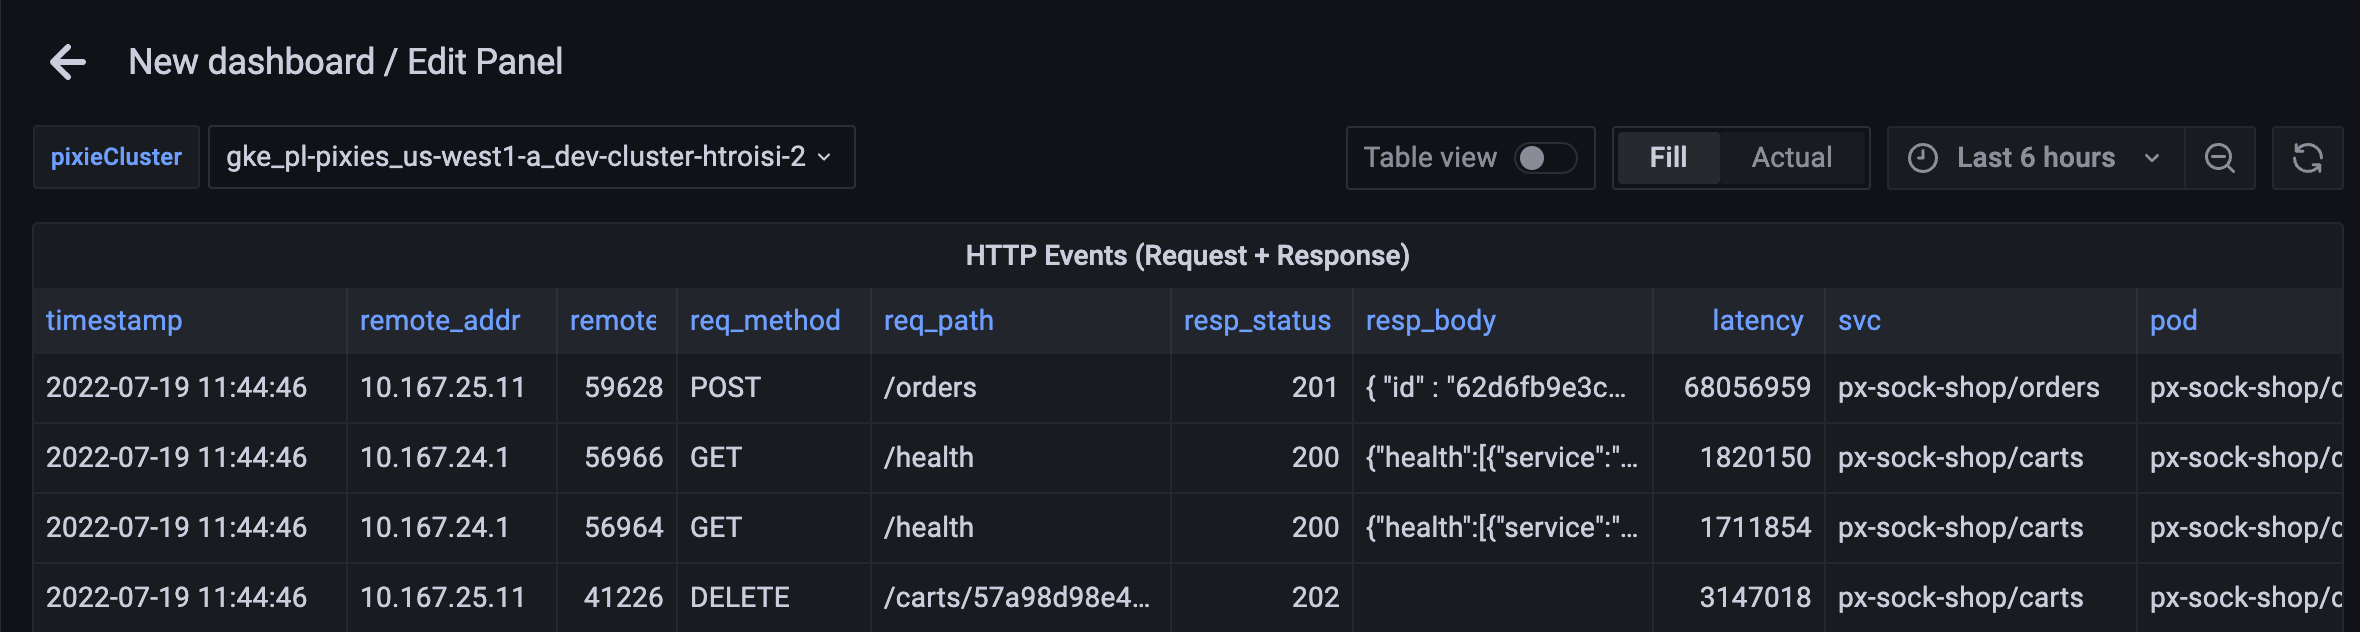Select the Fill display option
Screen dimensions: 2360x632
(x=1667, y=158)
